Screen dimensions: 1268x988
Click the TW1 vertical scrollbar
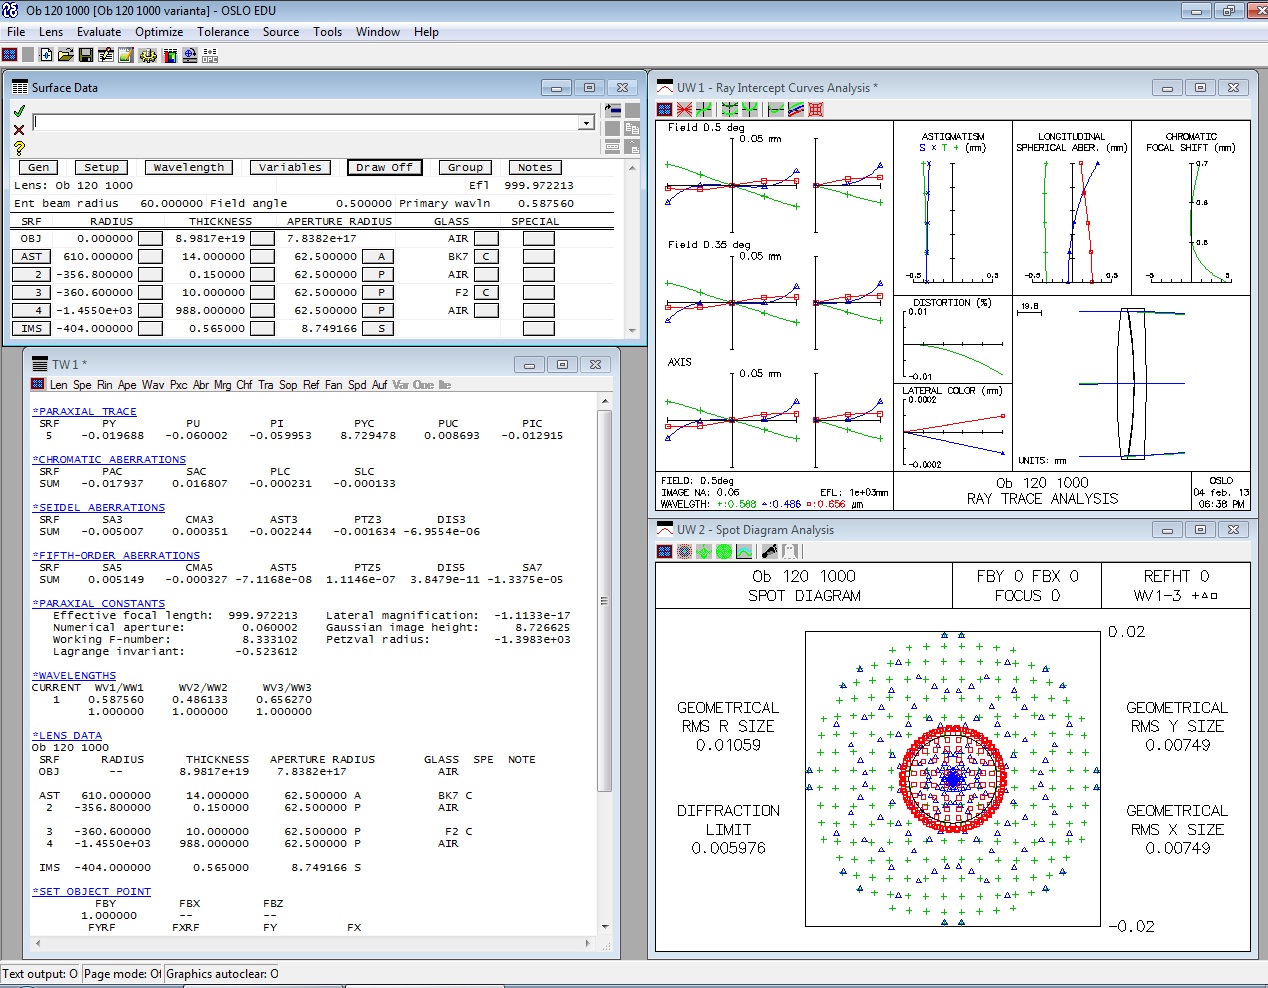604,664
